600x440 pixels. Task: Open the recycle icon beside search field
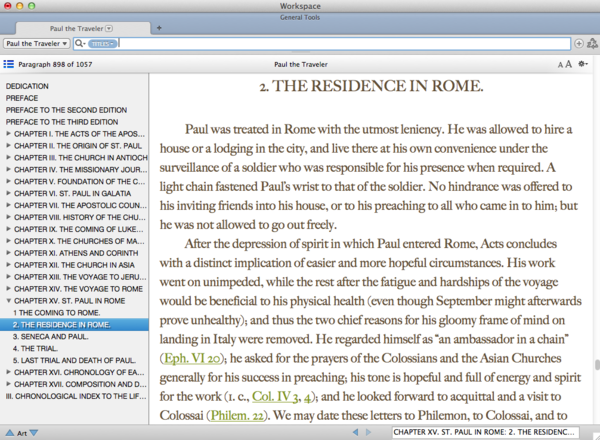pos(592,44)
